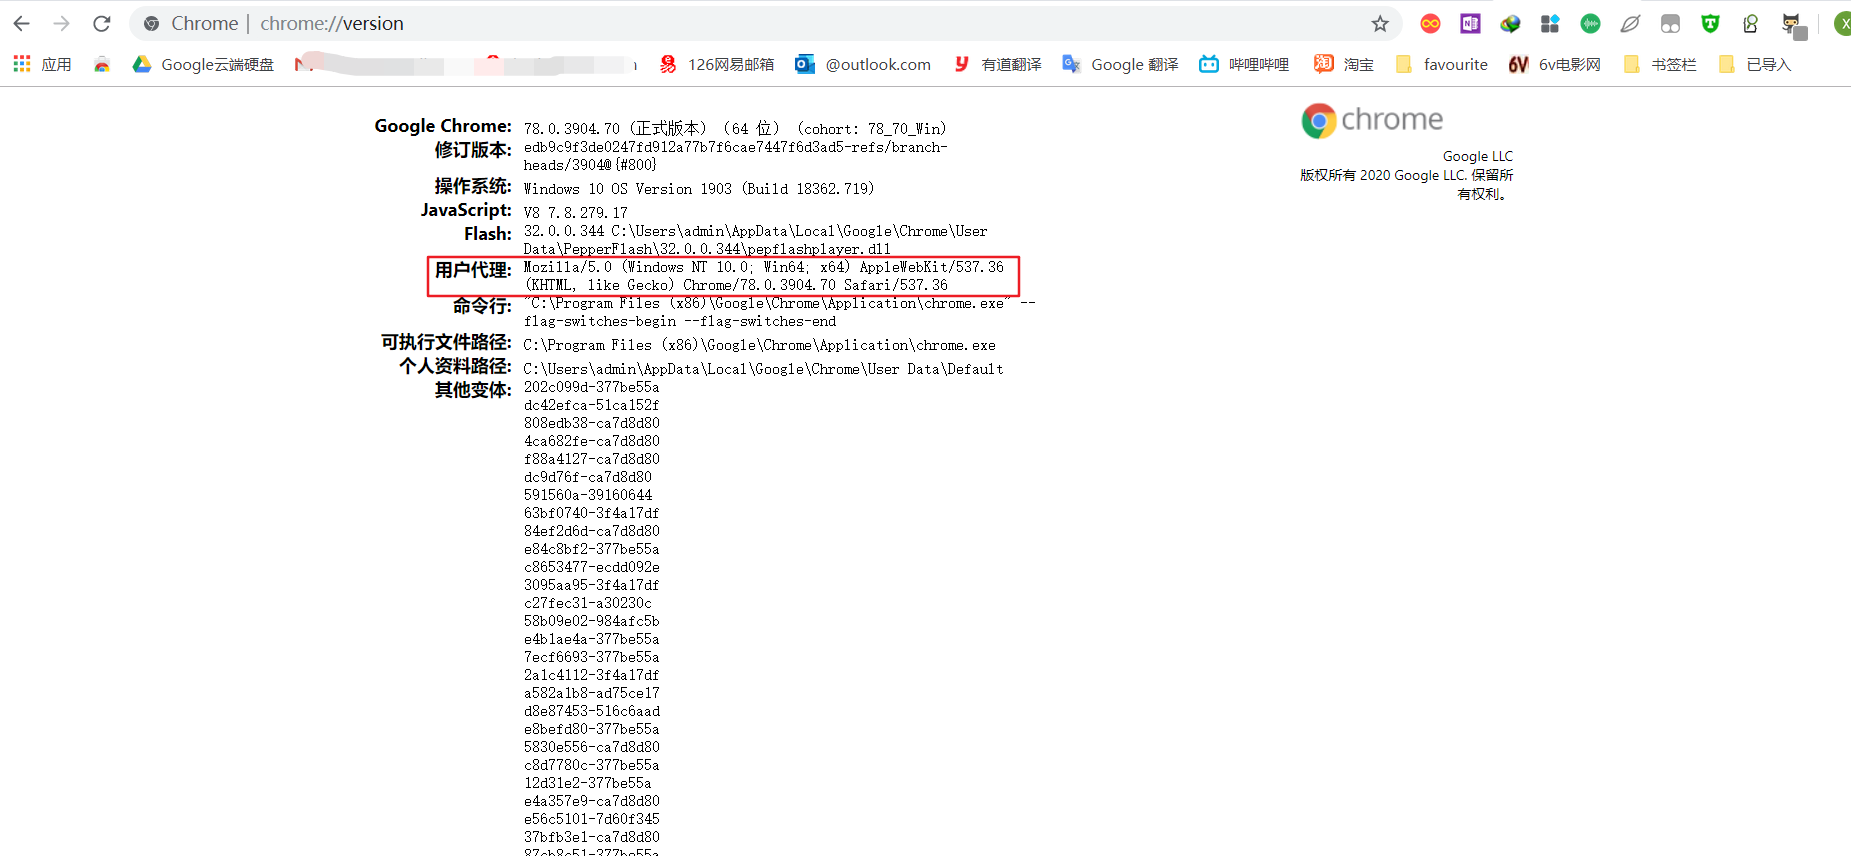The width and height of the screenshot is (1851, 856).
Task: Click the revision hash starting with edb9c9f3
Action: (x=736, y=156)
